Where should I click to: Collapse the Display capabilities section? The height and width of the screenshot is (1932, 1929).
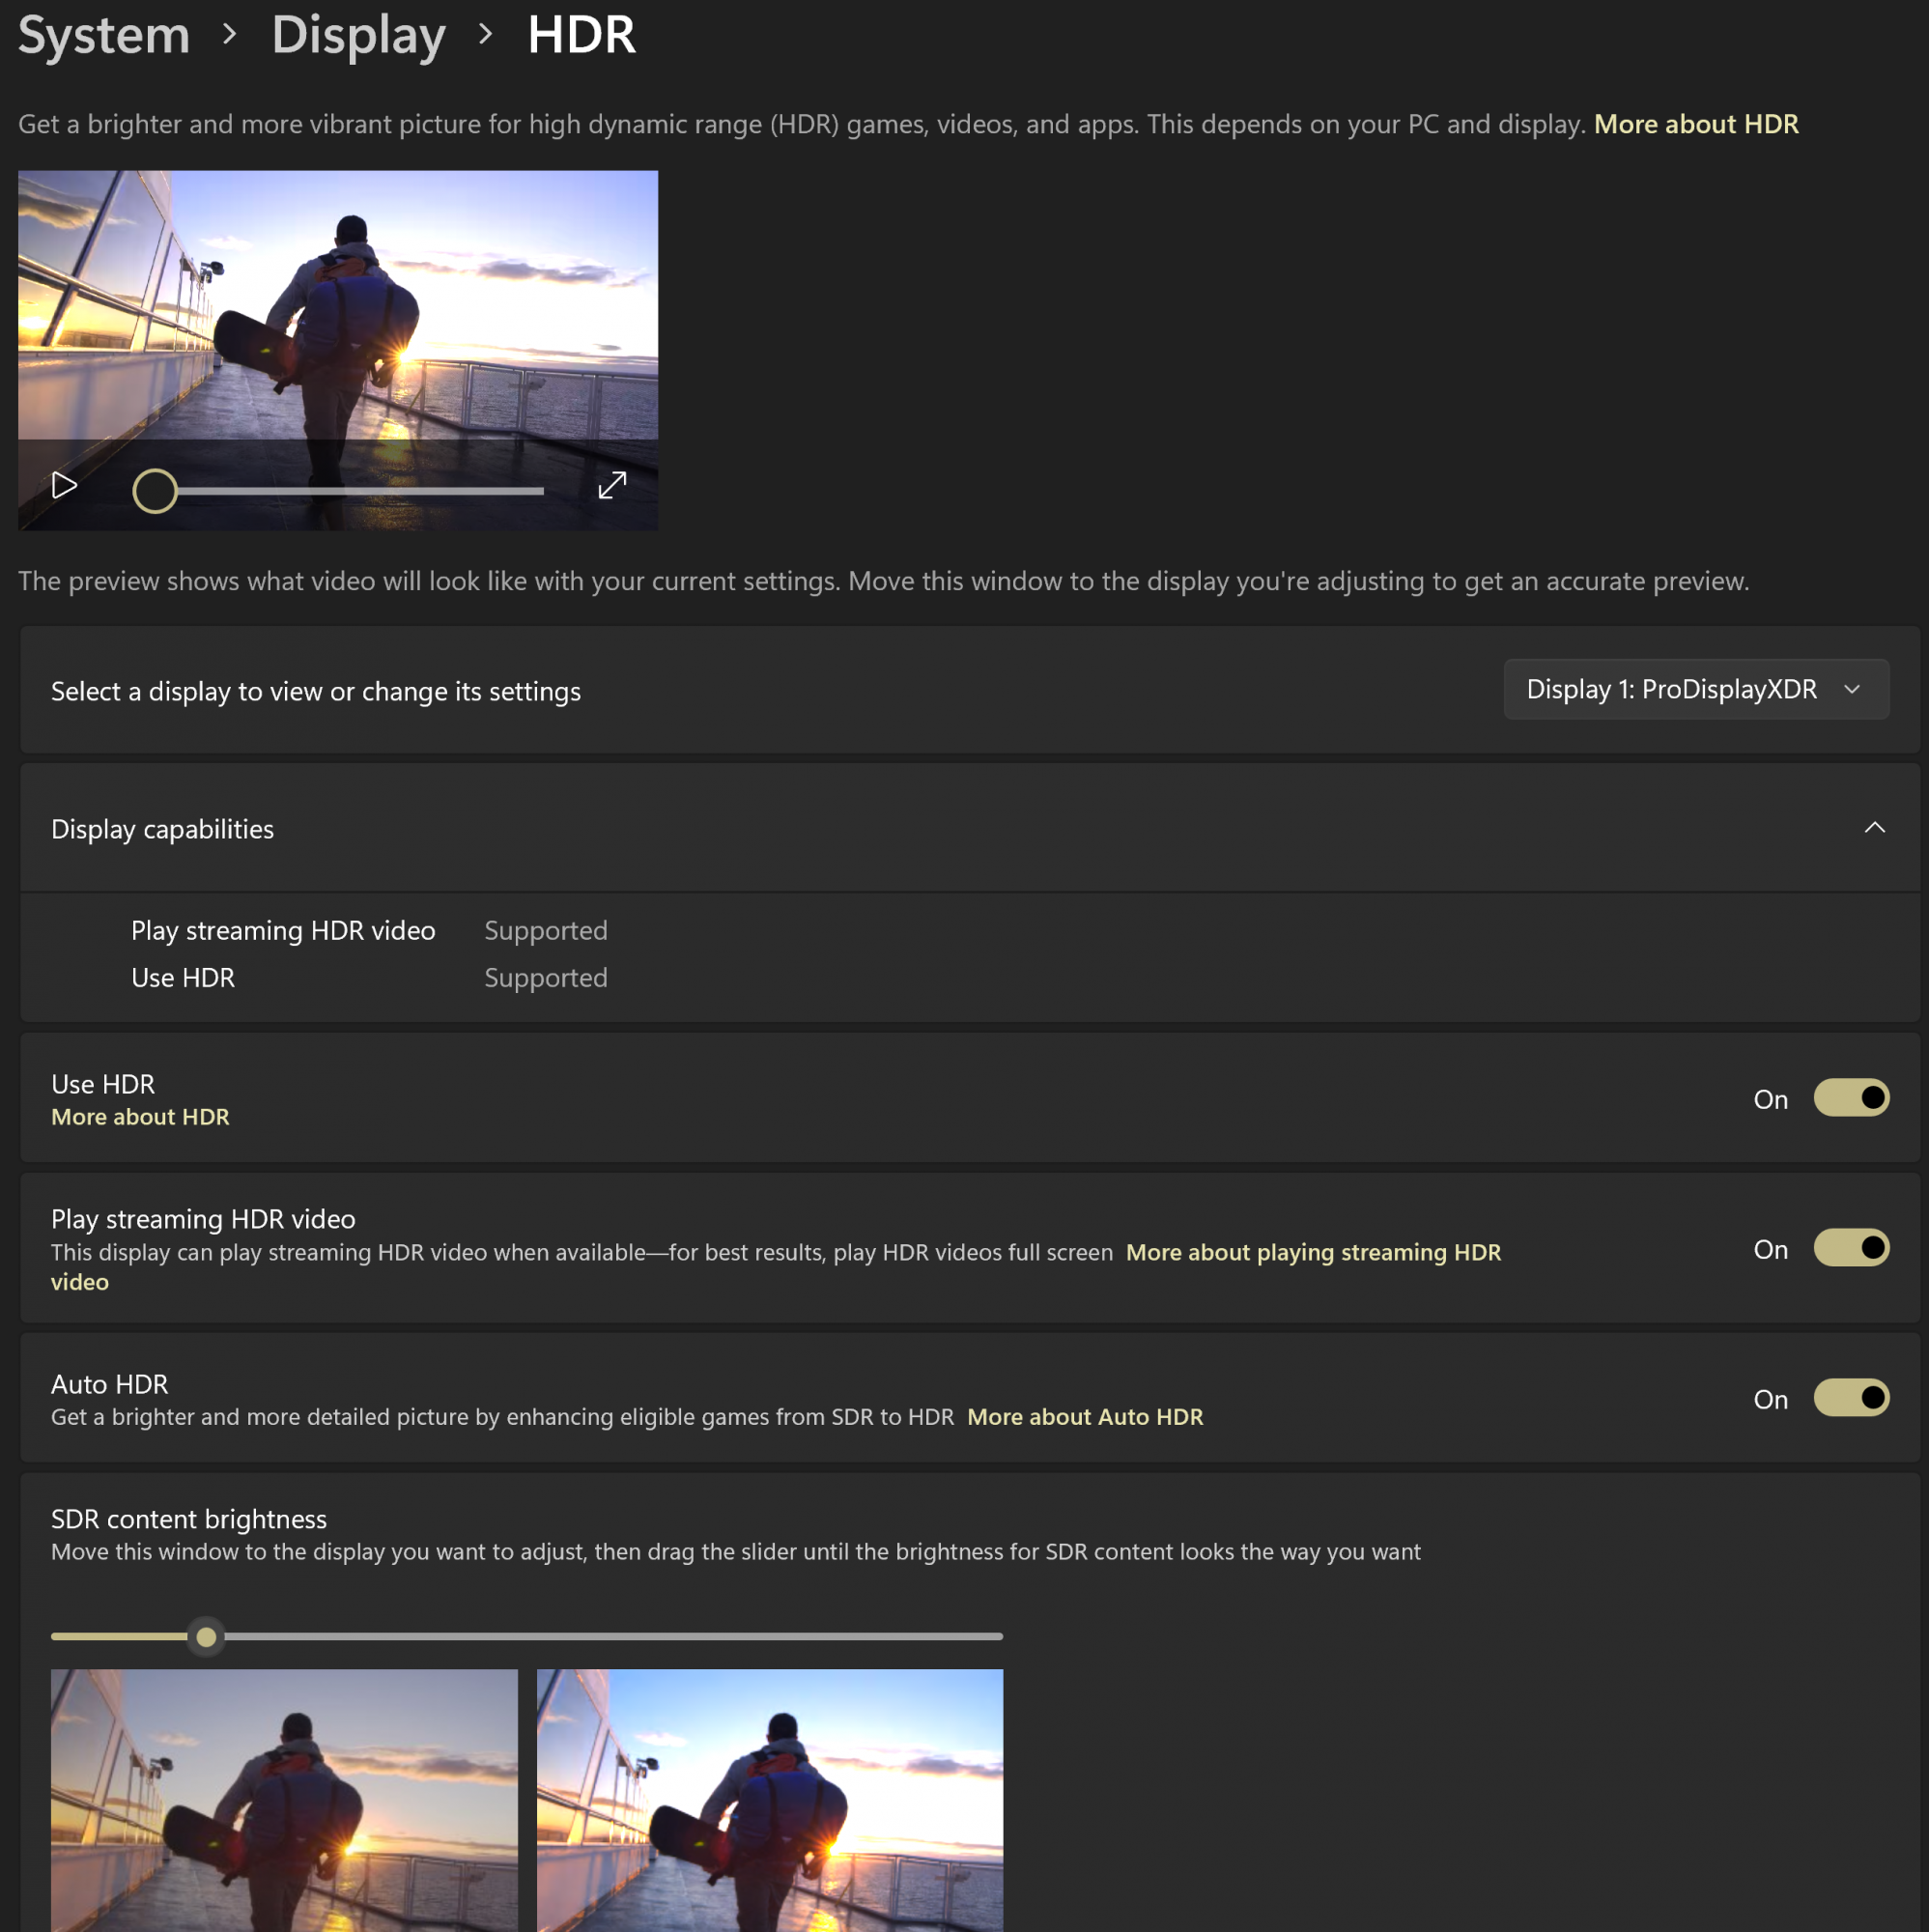(x=1874, y=828)
